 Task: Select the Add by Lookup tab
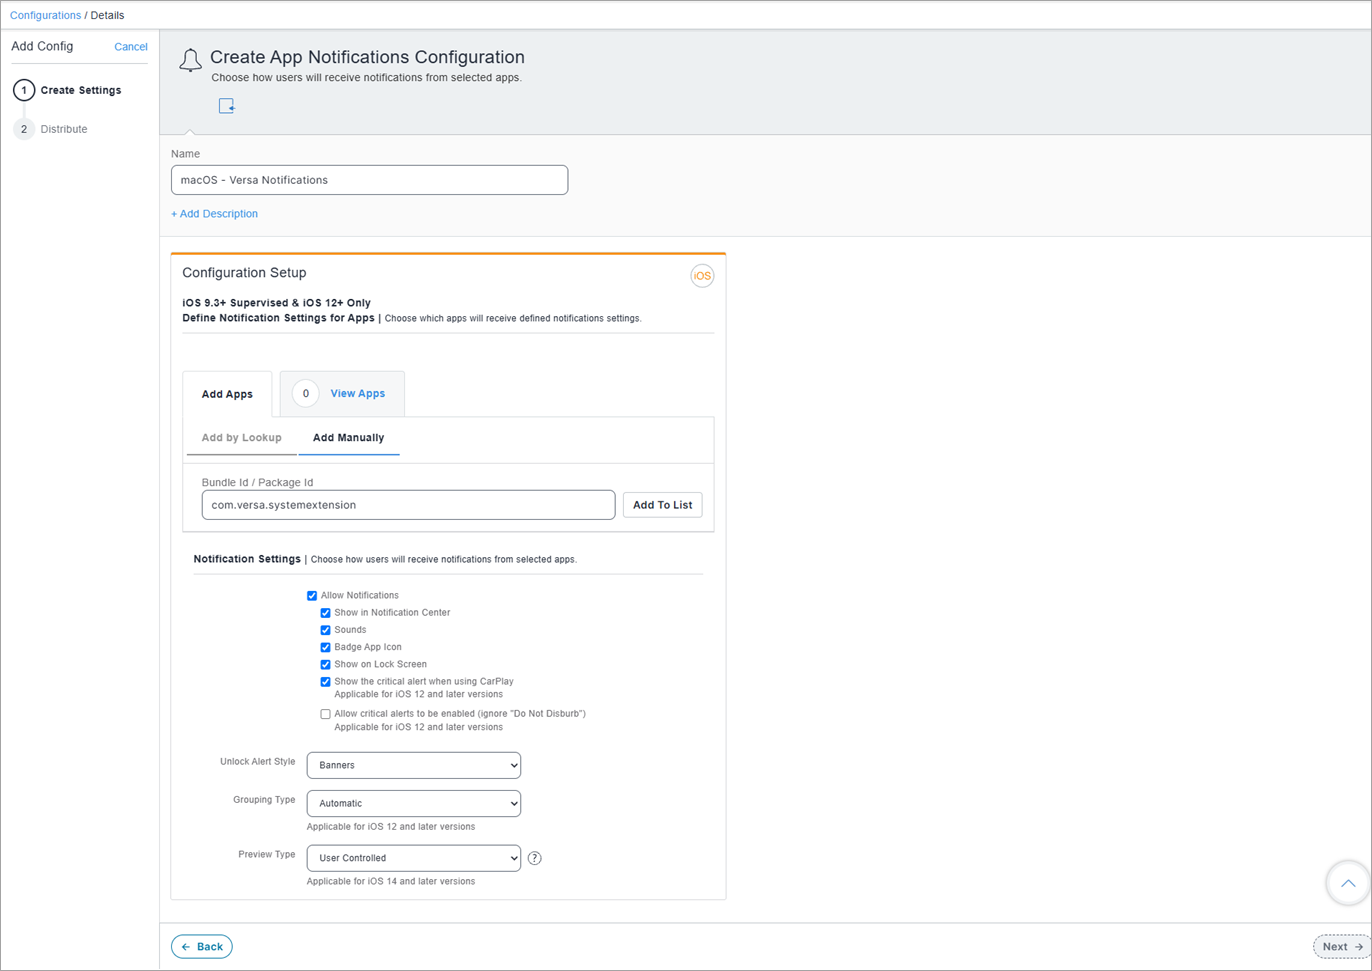(x=241, y=438)
